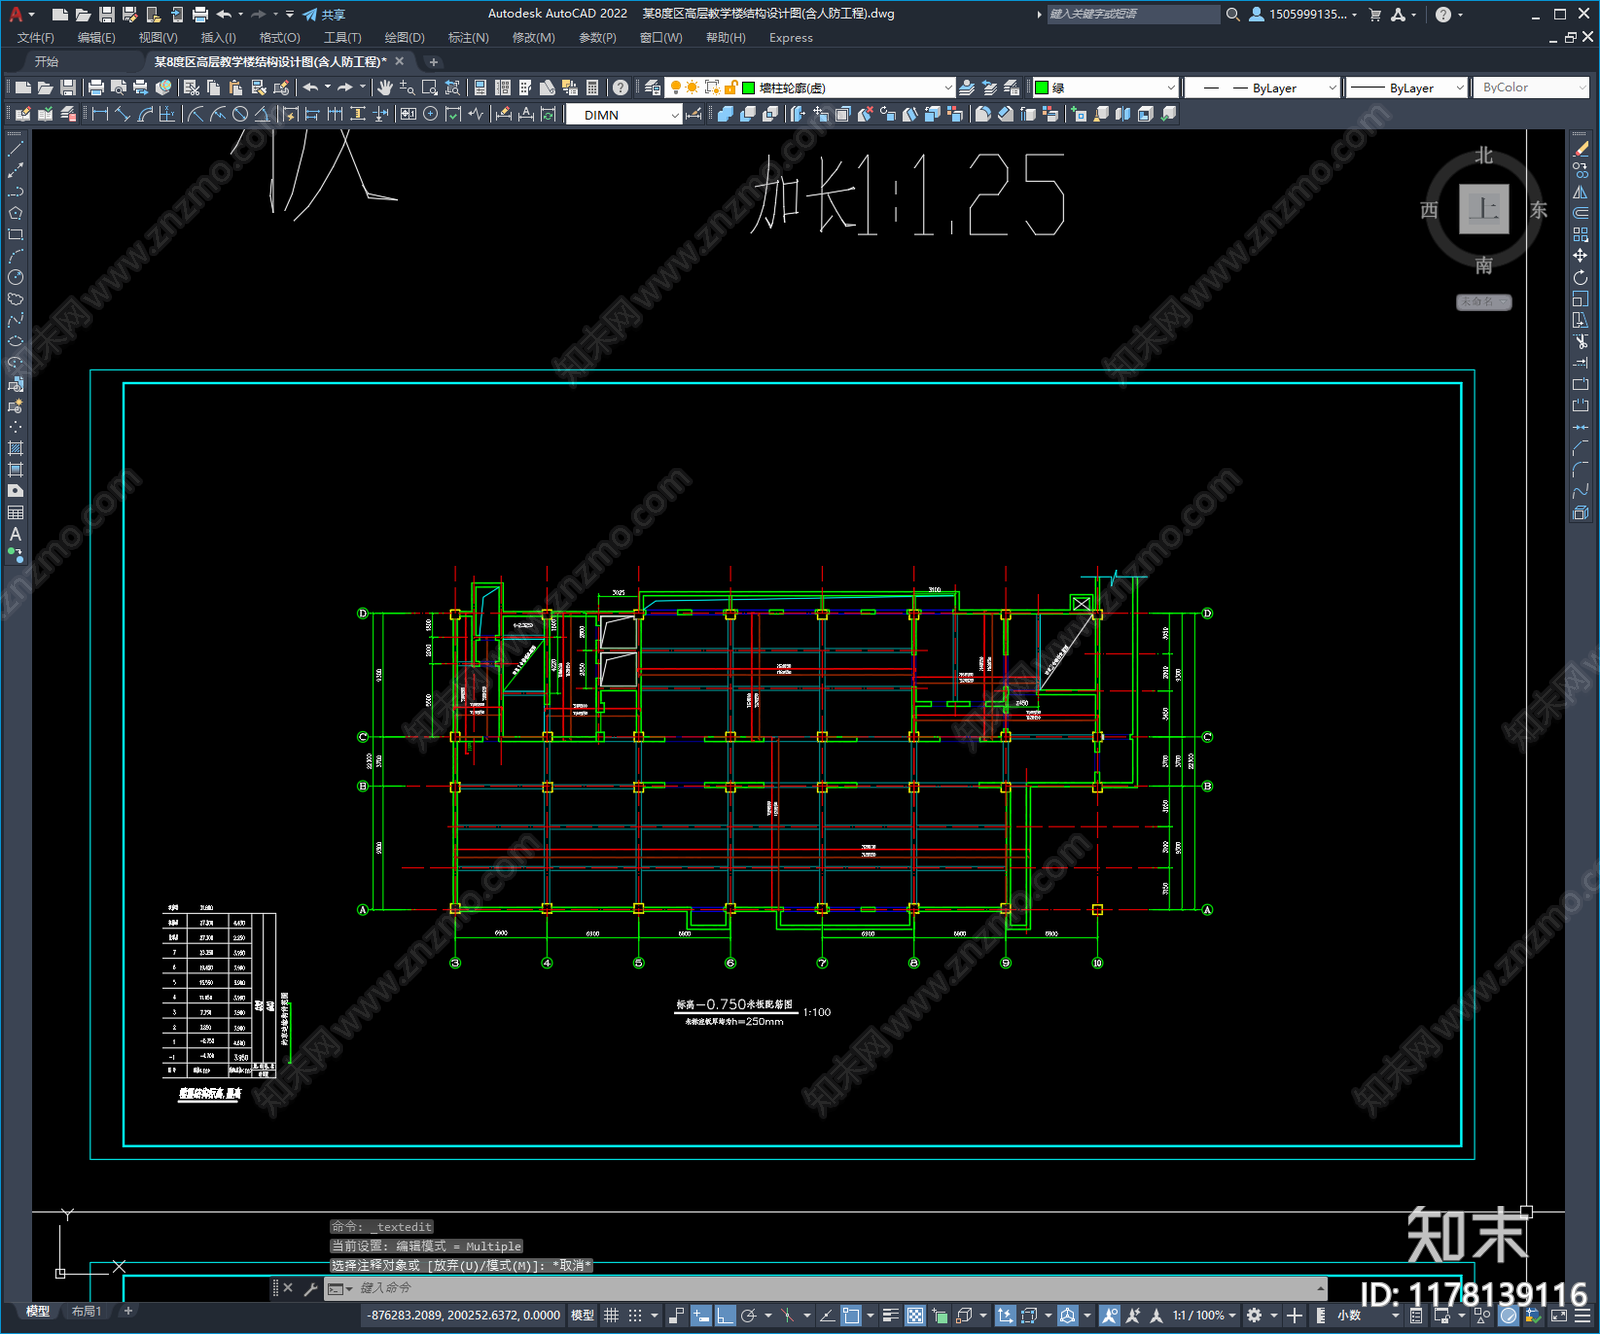Select the multiline Text tool
The height and width of the screenshot is (1334, 1600).
point(15,534)
